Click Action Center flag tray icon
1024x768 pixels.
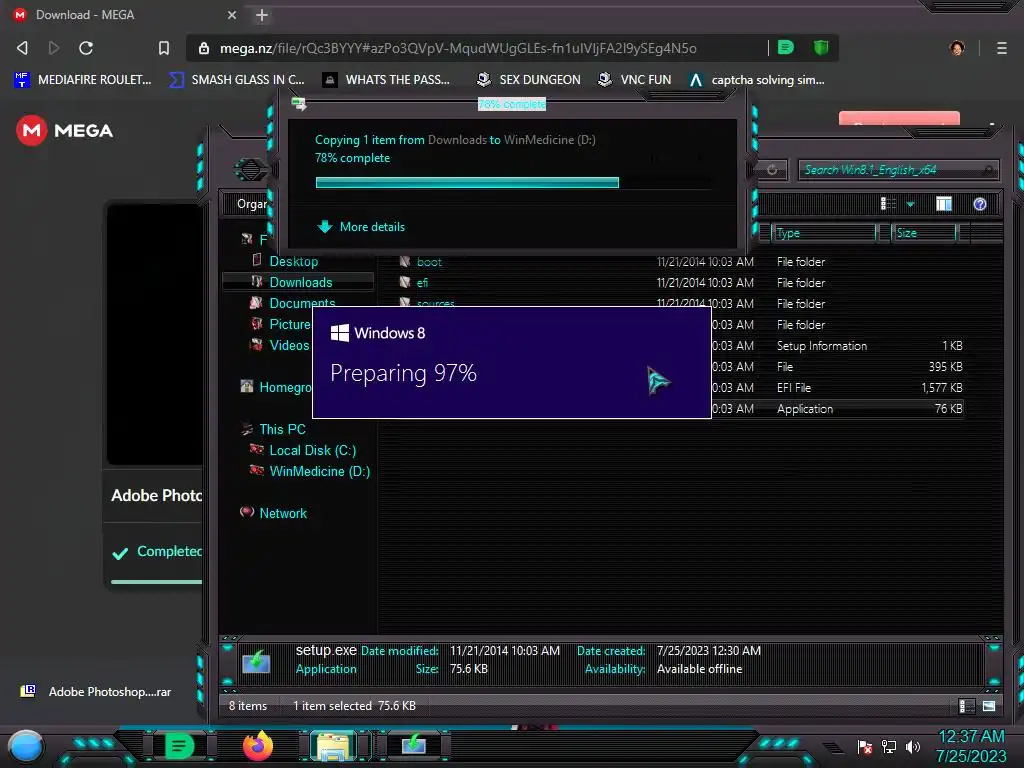point(865,747)
